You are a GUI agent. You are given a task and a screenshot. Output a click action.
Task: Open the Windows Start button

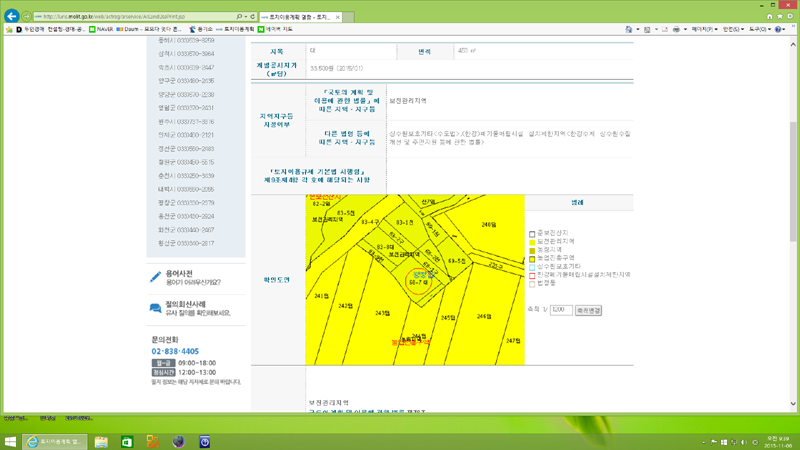[x=10, y=442]
